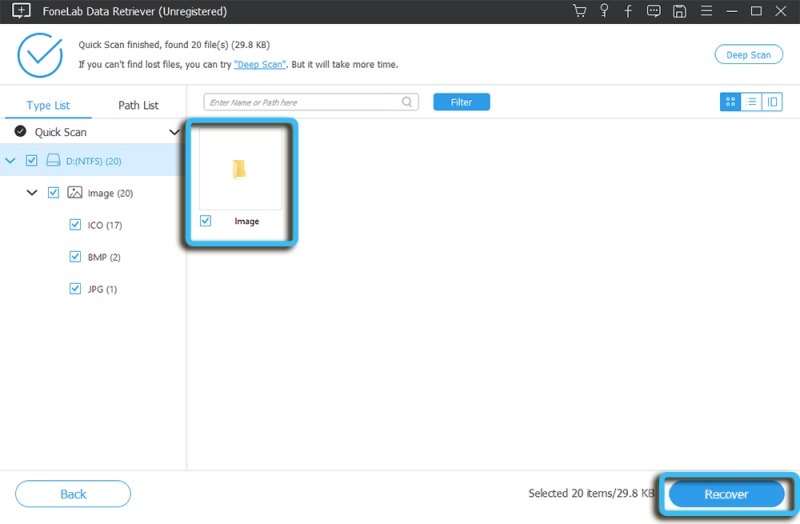Uncheck the BMP (2) checkbox
This screenshot has height=524, width=800.
click(75, 257)
